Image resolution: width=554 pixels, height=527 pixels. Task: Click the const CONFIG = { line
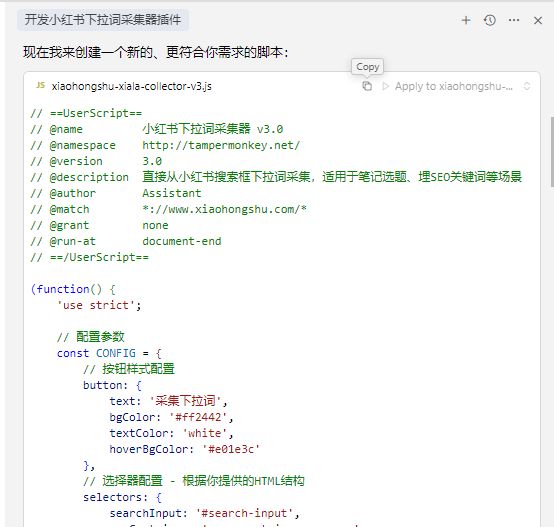[109, 353]
